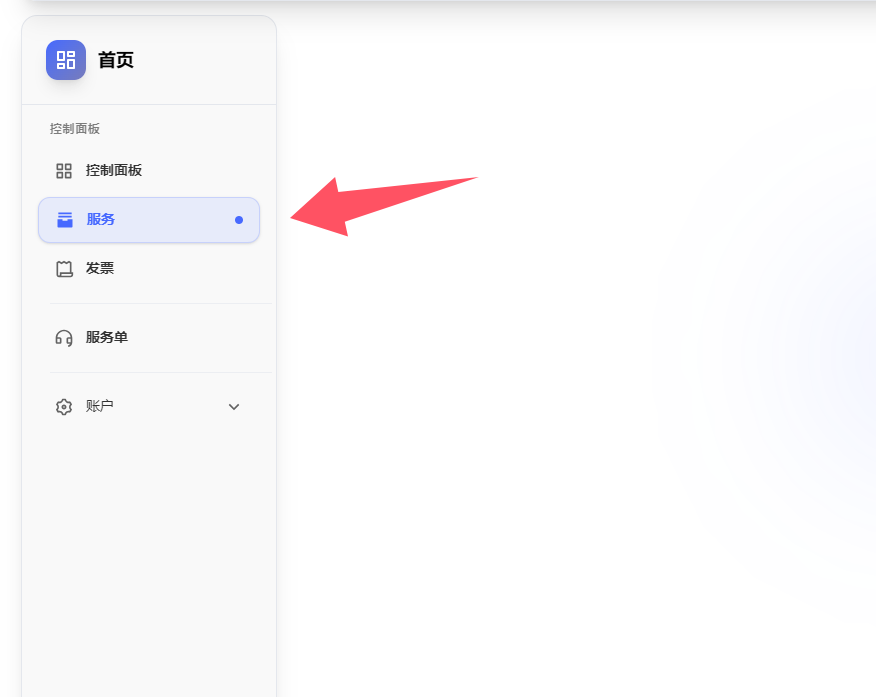The height and width of the screenshot is (697, 876).
Task: Click the 账户 gear icon
Action: (x=64, y=407)
